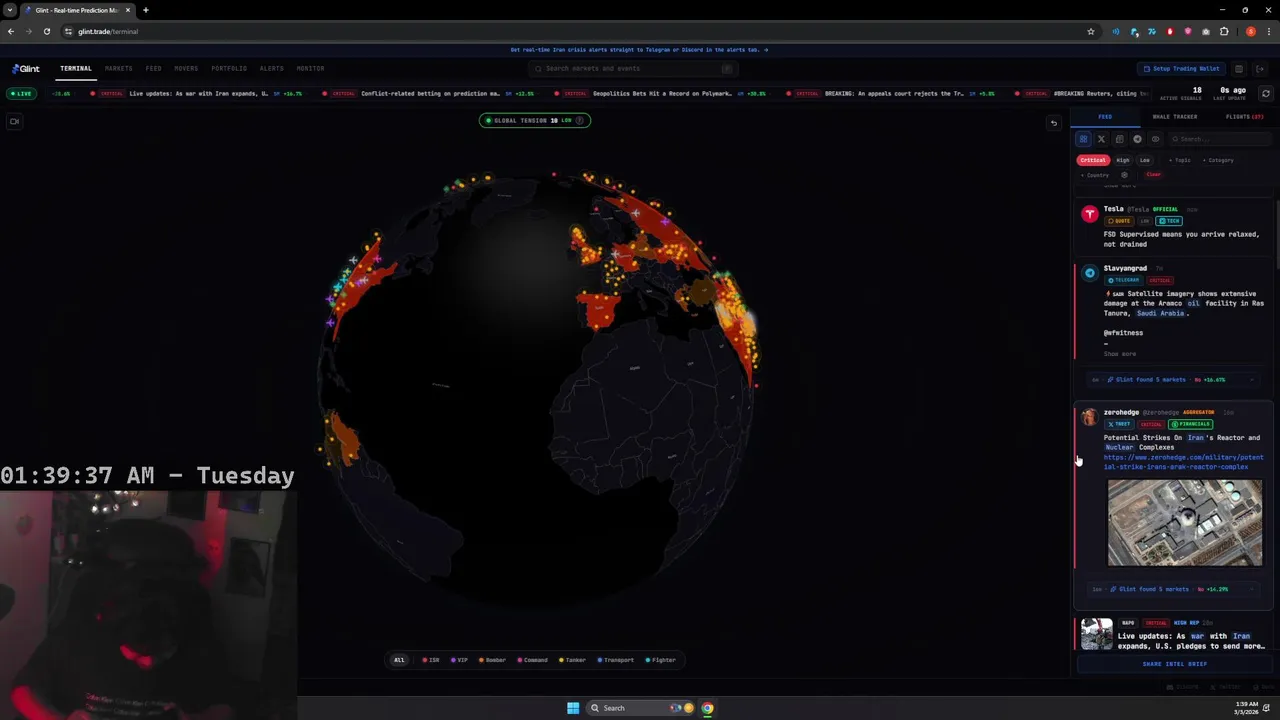Toggle the ISR flight filter
The height and width of the screenshot is (720, 1280).
[x=431, y=660]
